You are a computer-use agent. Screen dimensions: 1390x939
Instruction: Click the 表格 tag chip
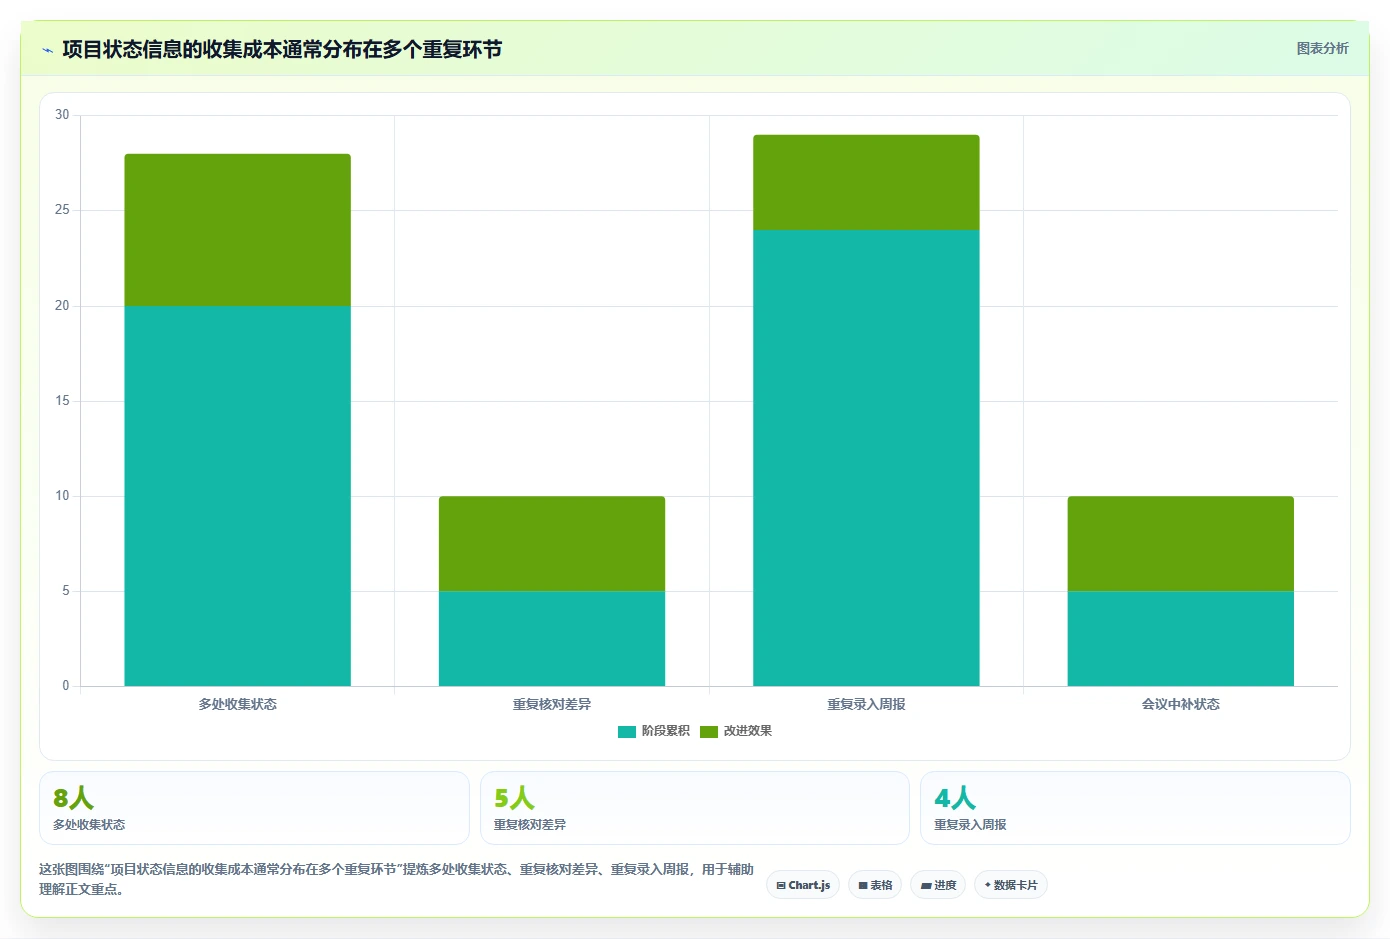875,885
